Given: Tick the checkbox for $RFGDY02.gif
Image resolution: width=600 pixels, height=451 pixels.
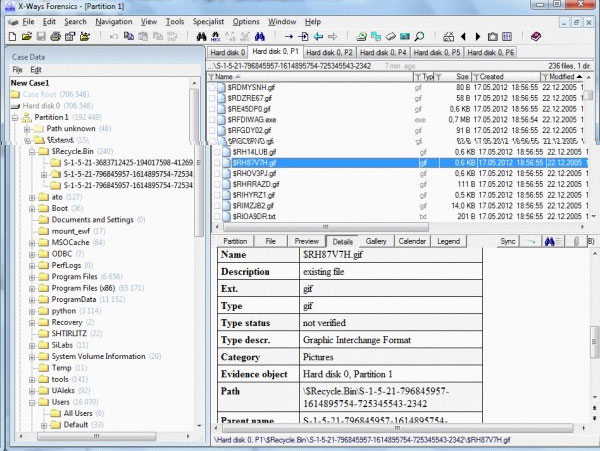Looking at the screenshot, I should 212,130.
